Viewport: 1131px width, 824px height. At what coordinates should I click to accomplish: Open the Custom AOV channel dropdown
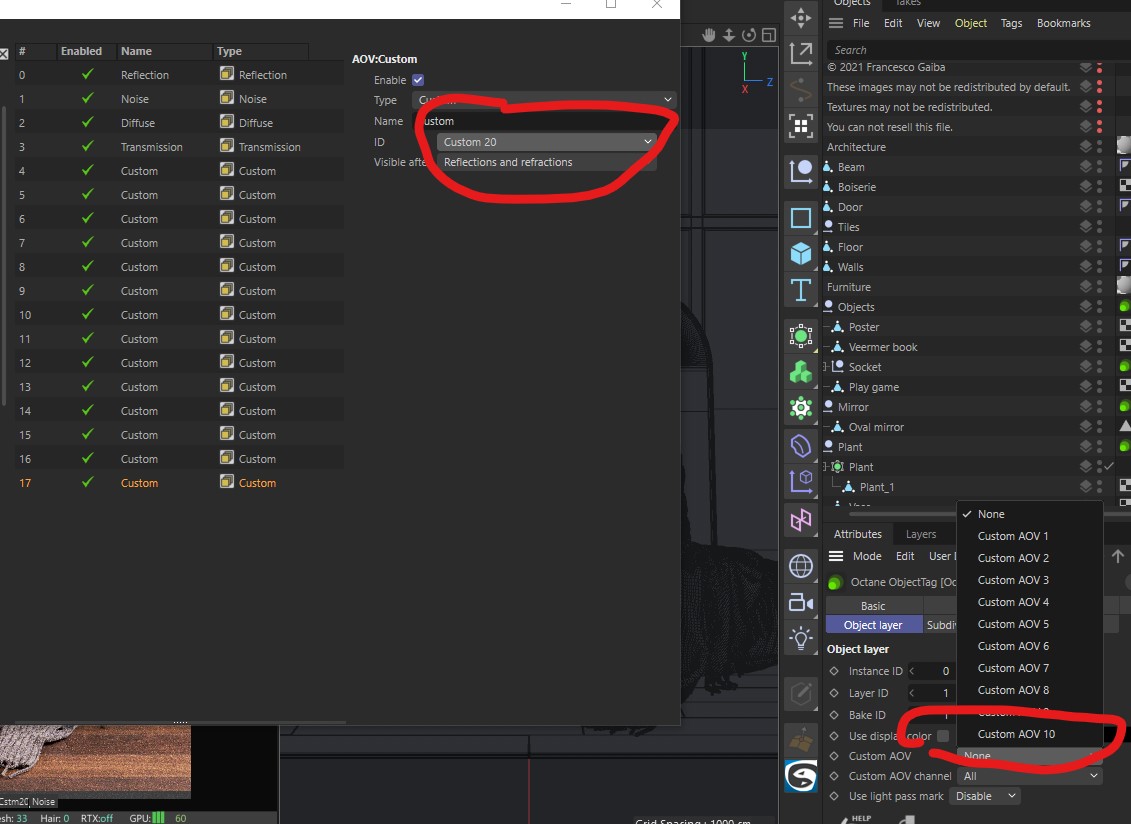(x=1030, y=776)
